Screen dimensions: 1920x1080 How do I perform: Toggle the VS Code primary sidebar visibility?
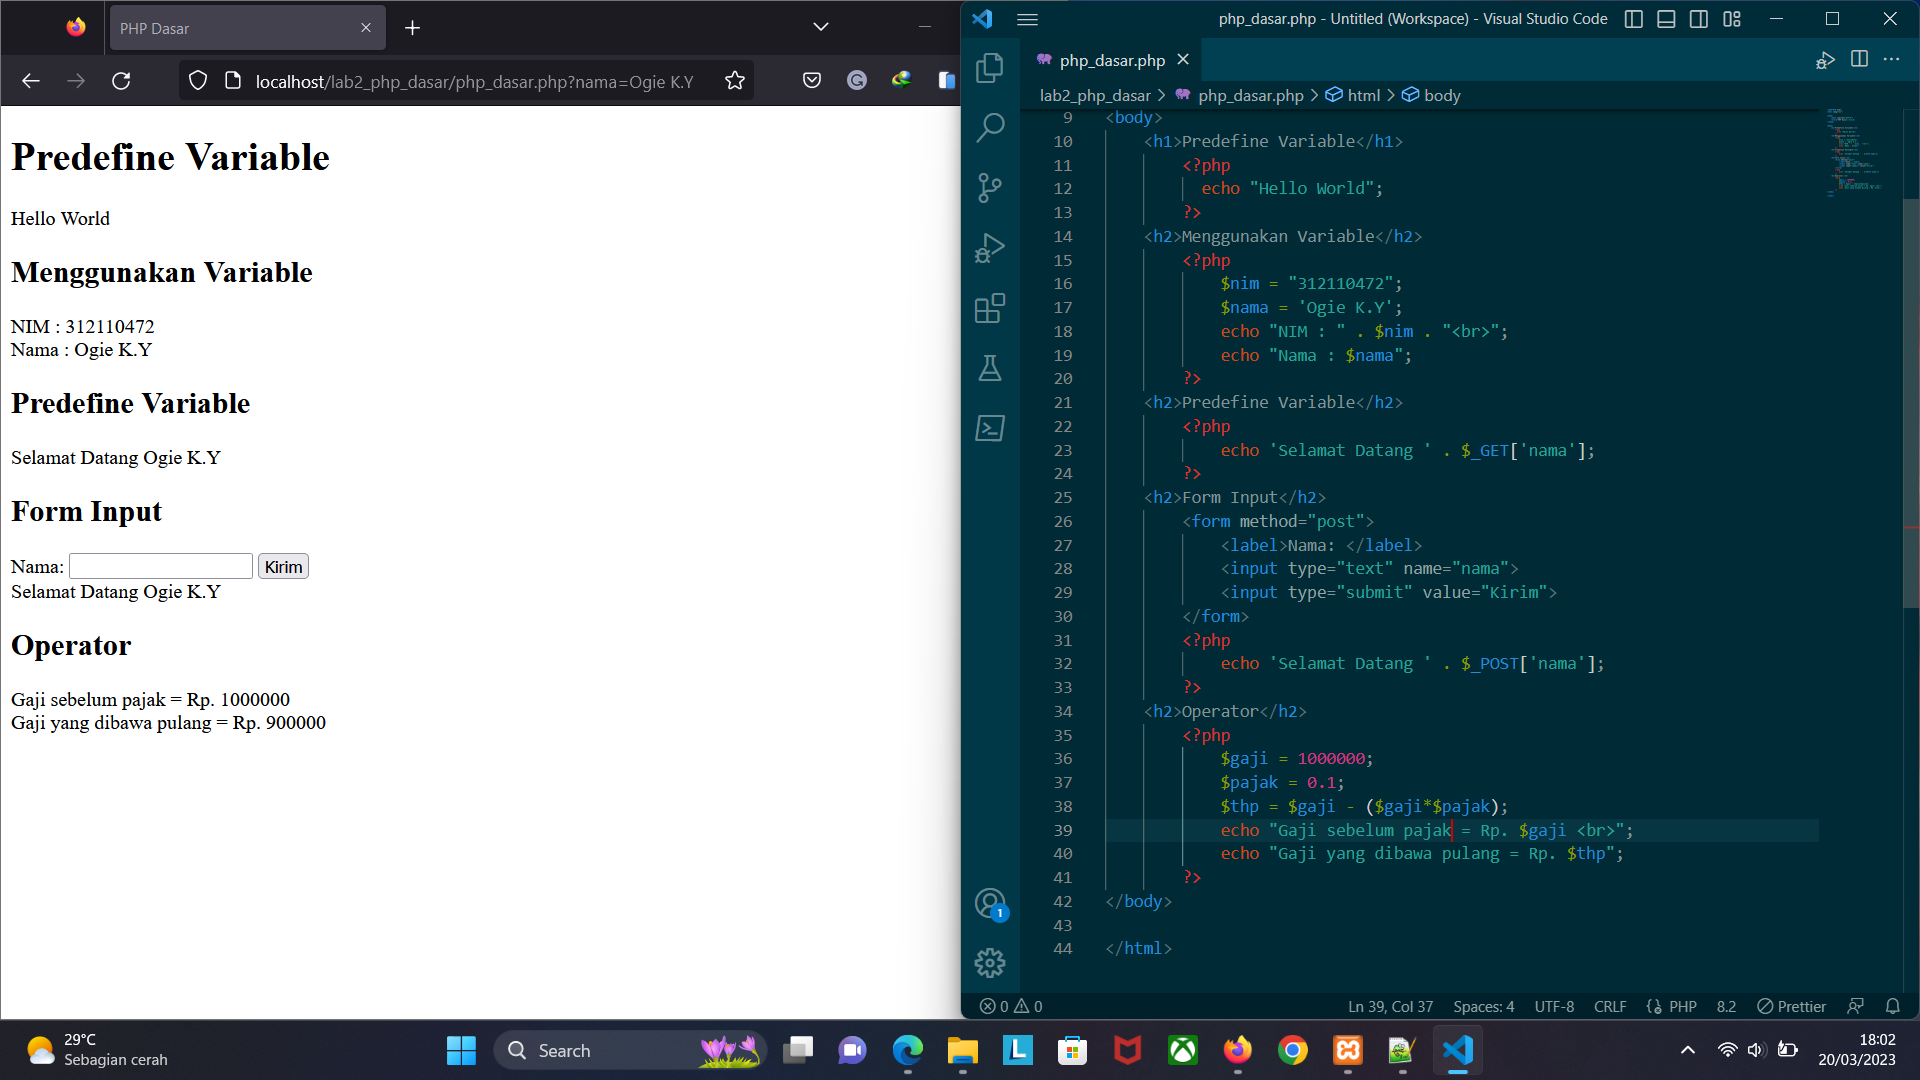[x=1634, y=18]
